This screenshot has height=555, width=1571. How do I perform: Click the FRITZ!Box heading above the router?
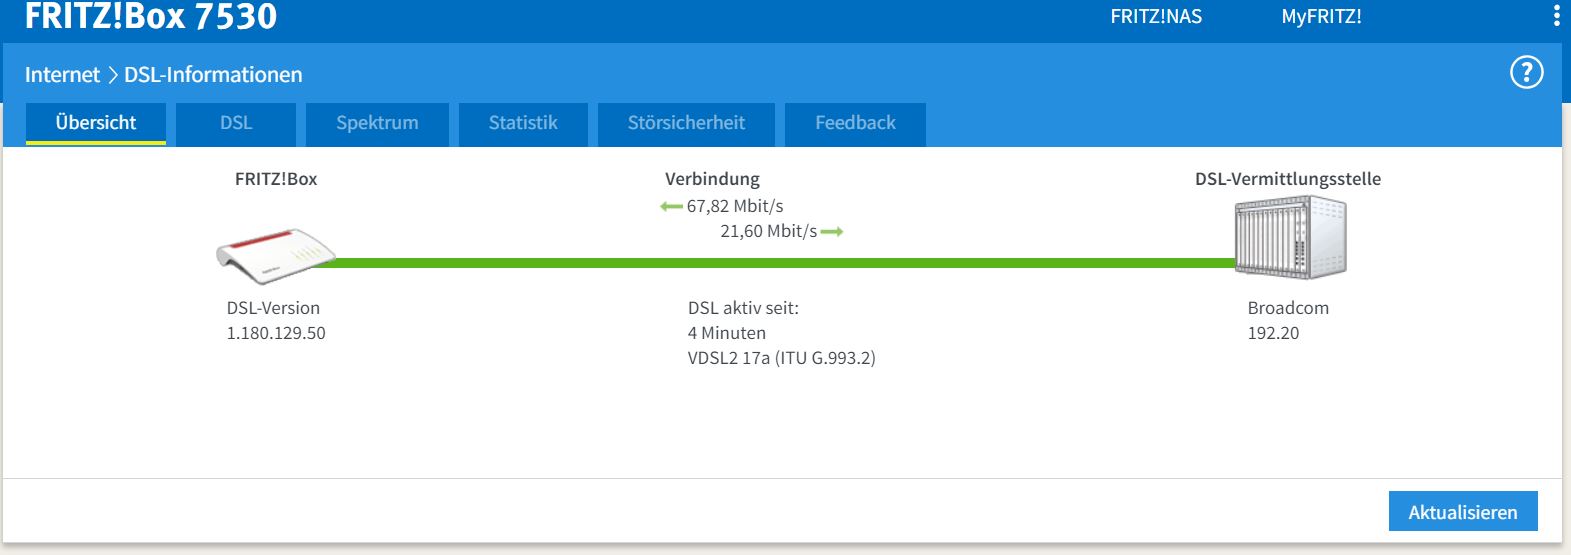point(276,179)
